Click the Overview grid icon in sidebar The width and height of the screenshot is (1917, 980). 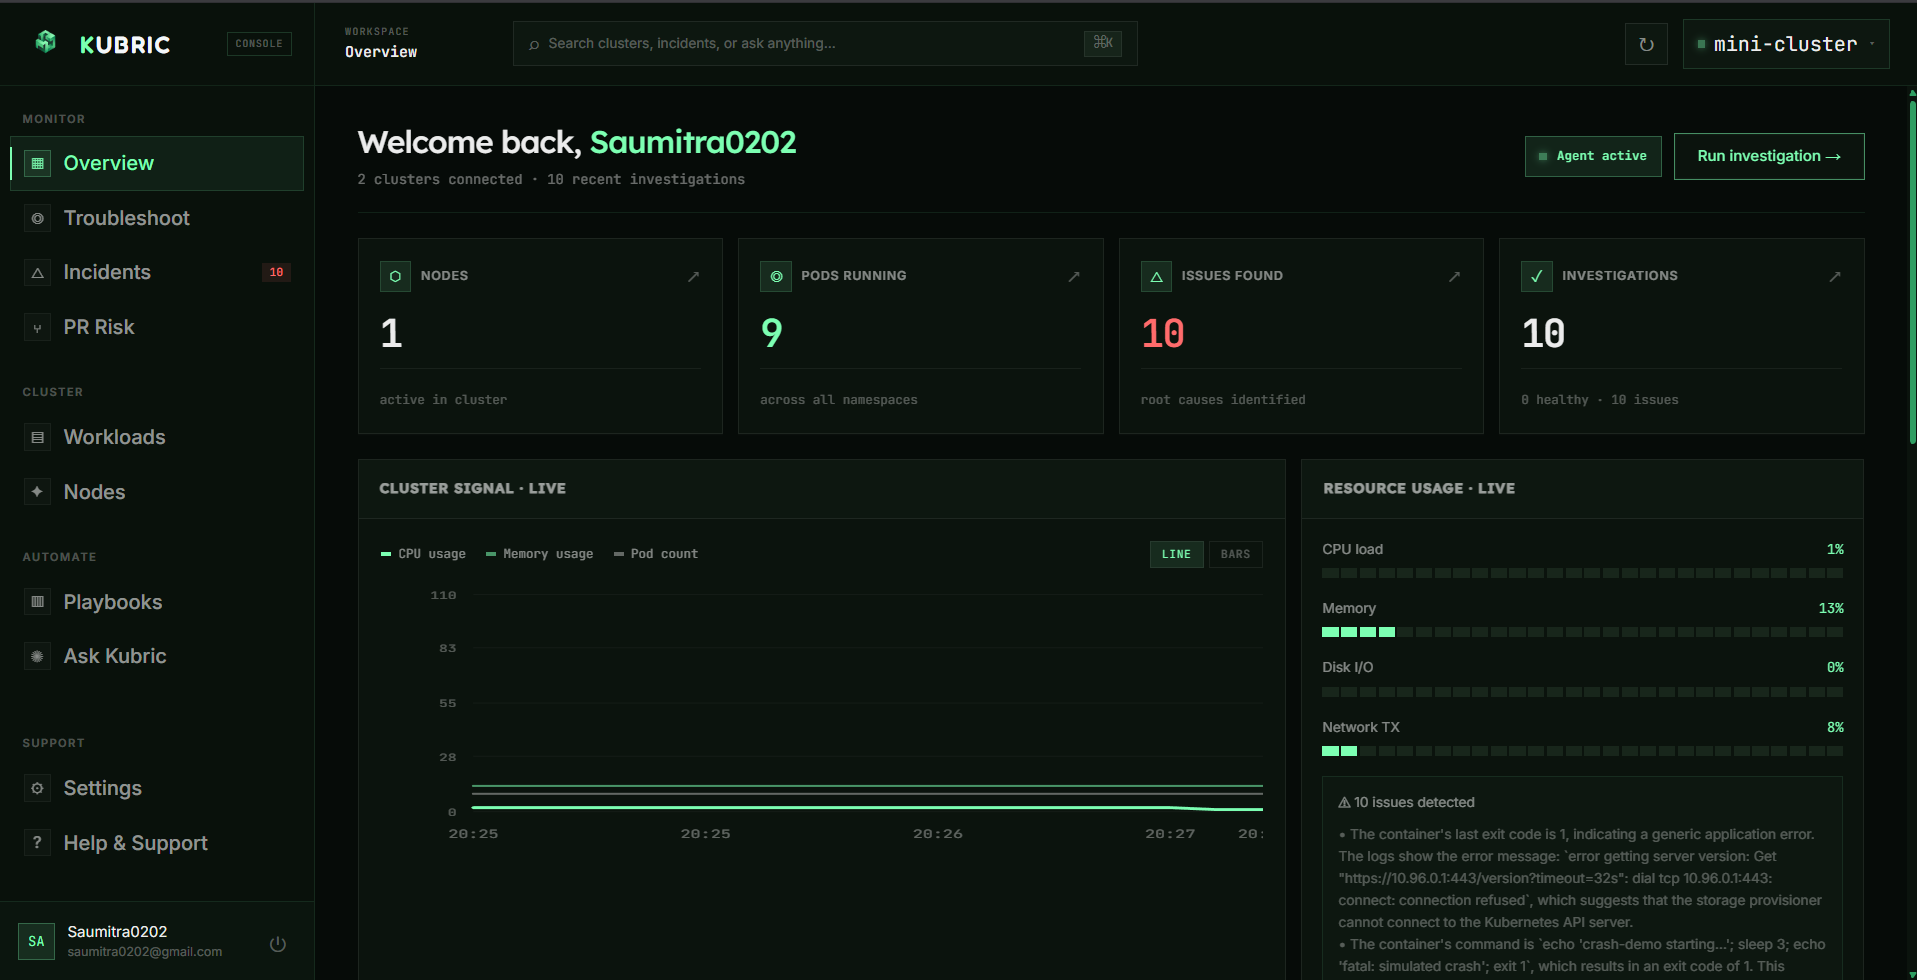[x=37, y=163]
